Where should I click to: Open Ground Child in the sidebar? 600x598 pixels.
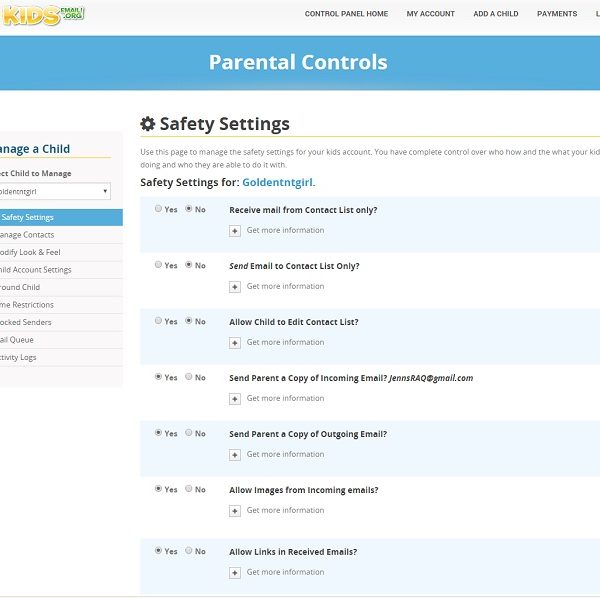click(61, 287)
